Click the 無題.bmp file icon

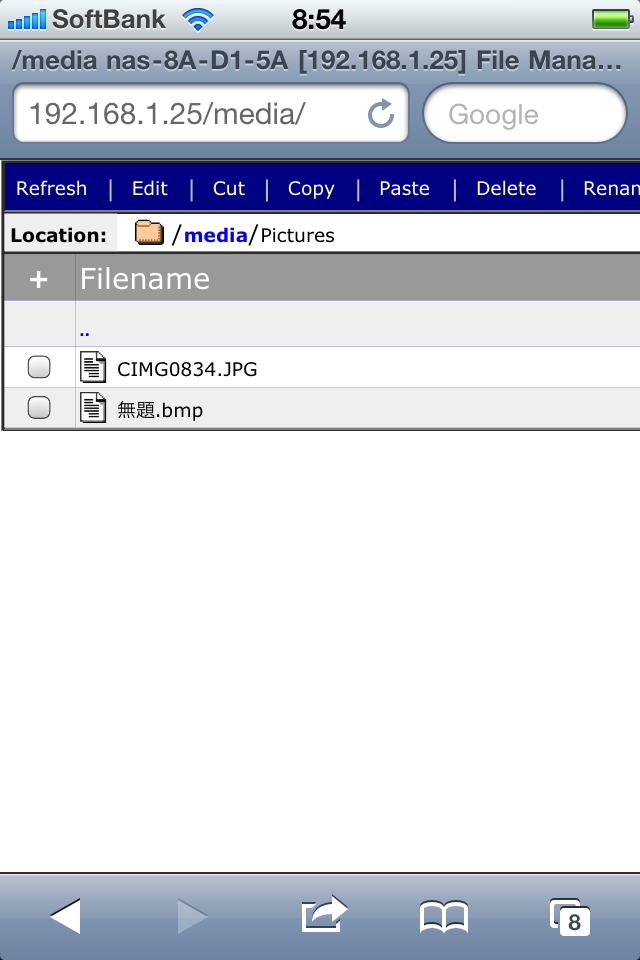point(93,408)
